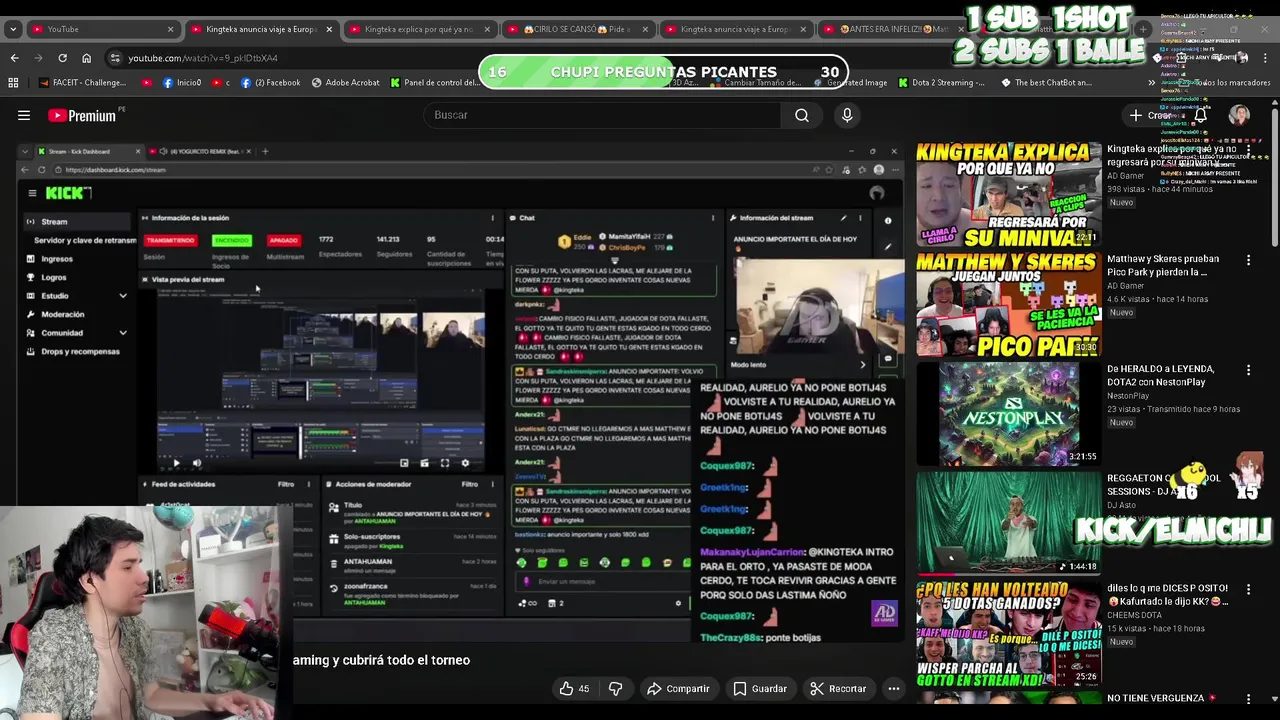1280x720 pixels.
Task: Like the video showing 45 likes
Action: [x=574, y=688]
